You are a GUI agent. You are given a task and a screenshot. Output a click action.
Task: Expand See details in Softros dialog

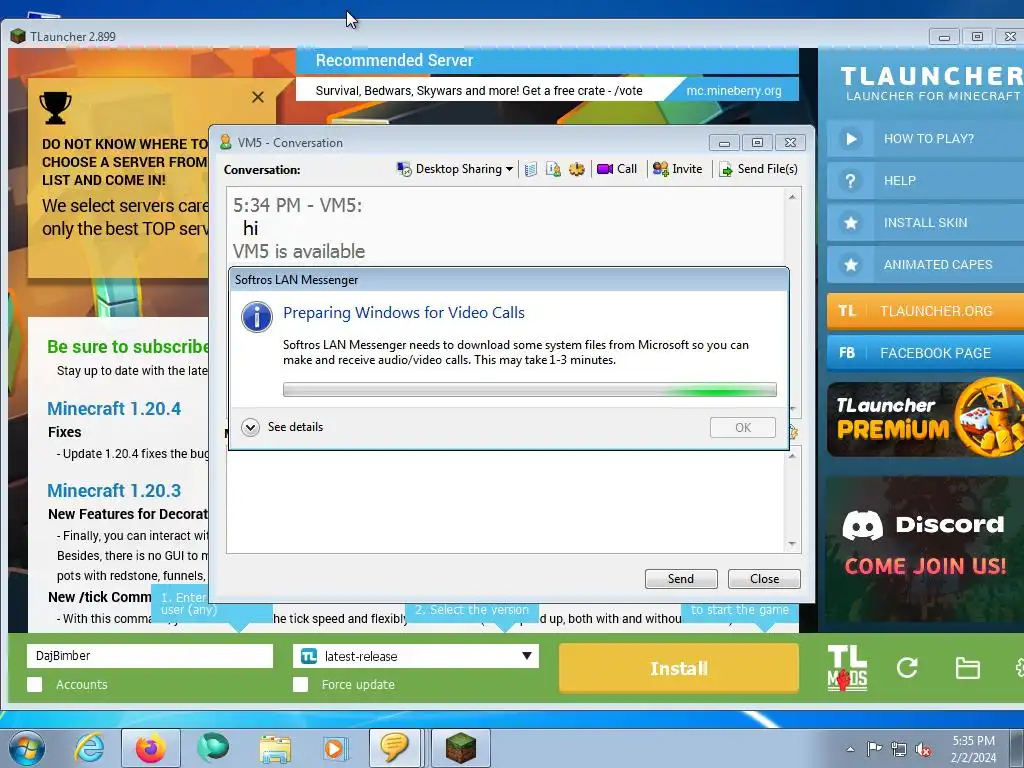tap(283, 427)
